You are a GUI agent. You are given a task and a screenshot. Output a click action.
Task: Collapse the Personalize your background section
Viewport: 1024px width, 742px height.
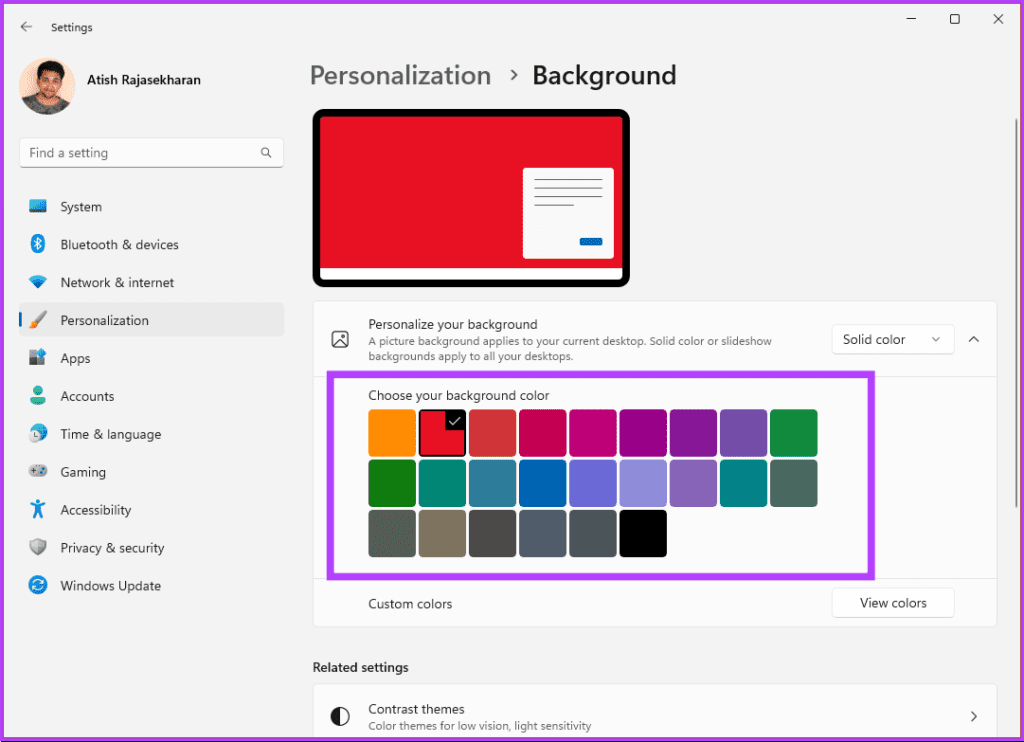pos(973,339)
